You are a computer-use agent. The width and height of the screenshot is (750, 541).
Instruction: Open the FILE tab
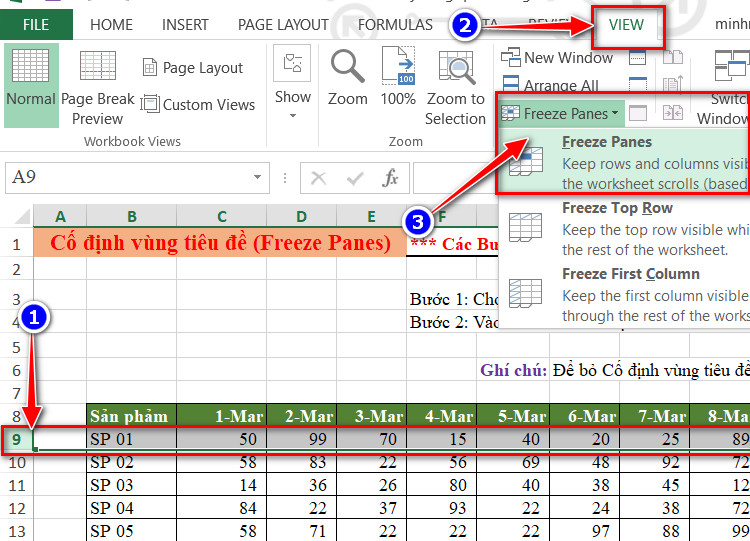click(36, 25)
